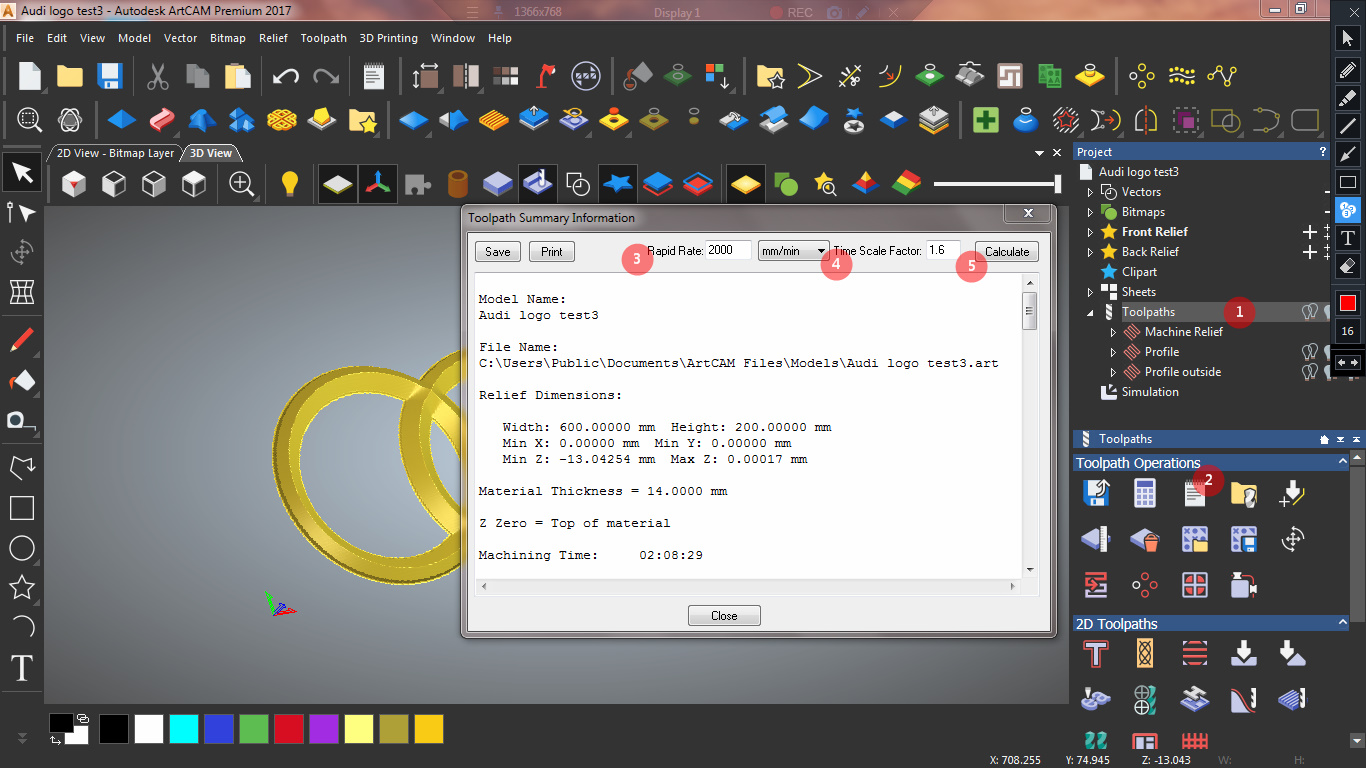Click the Zoom magnifier in 3D View toolbar
The image size is (1366, 768).
[x=241, y=183]
